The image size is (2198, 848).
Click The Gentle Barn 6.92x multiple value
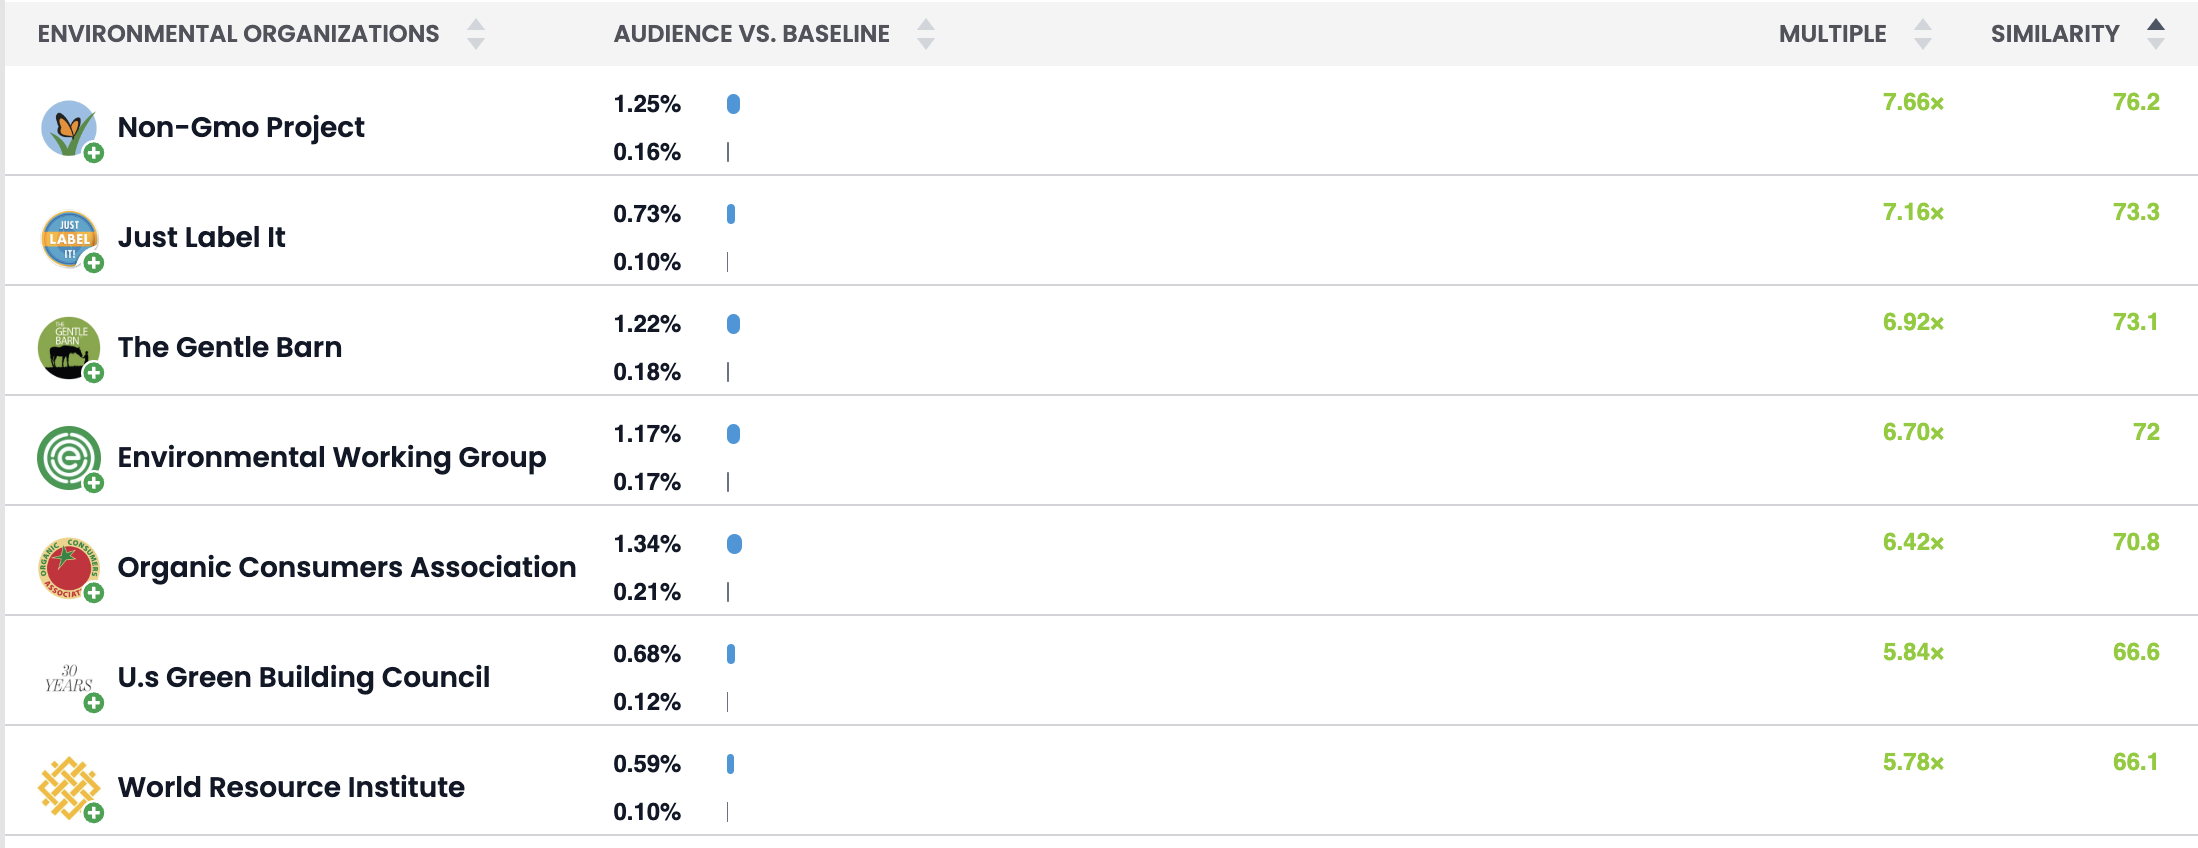coord(1913,322)
